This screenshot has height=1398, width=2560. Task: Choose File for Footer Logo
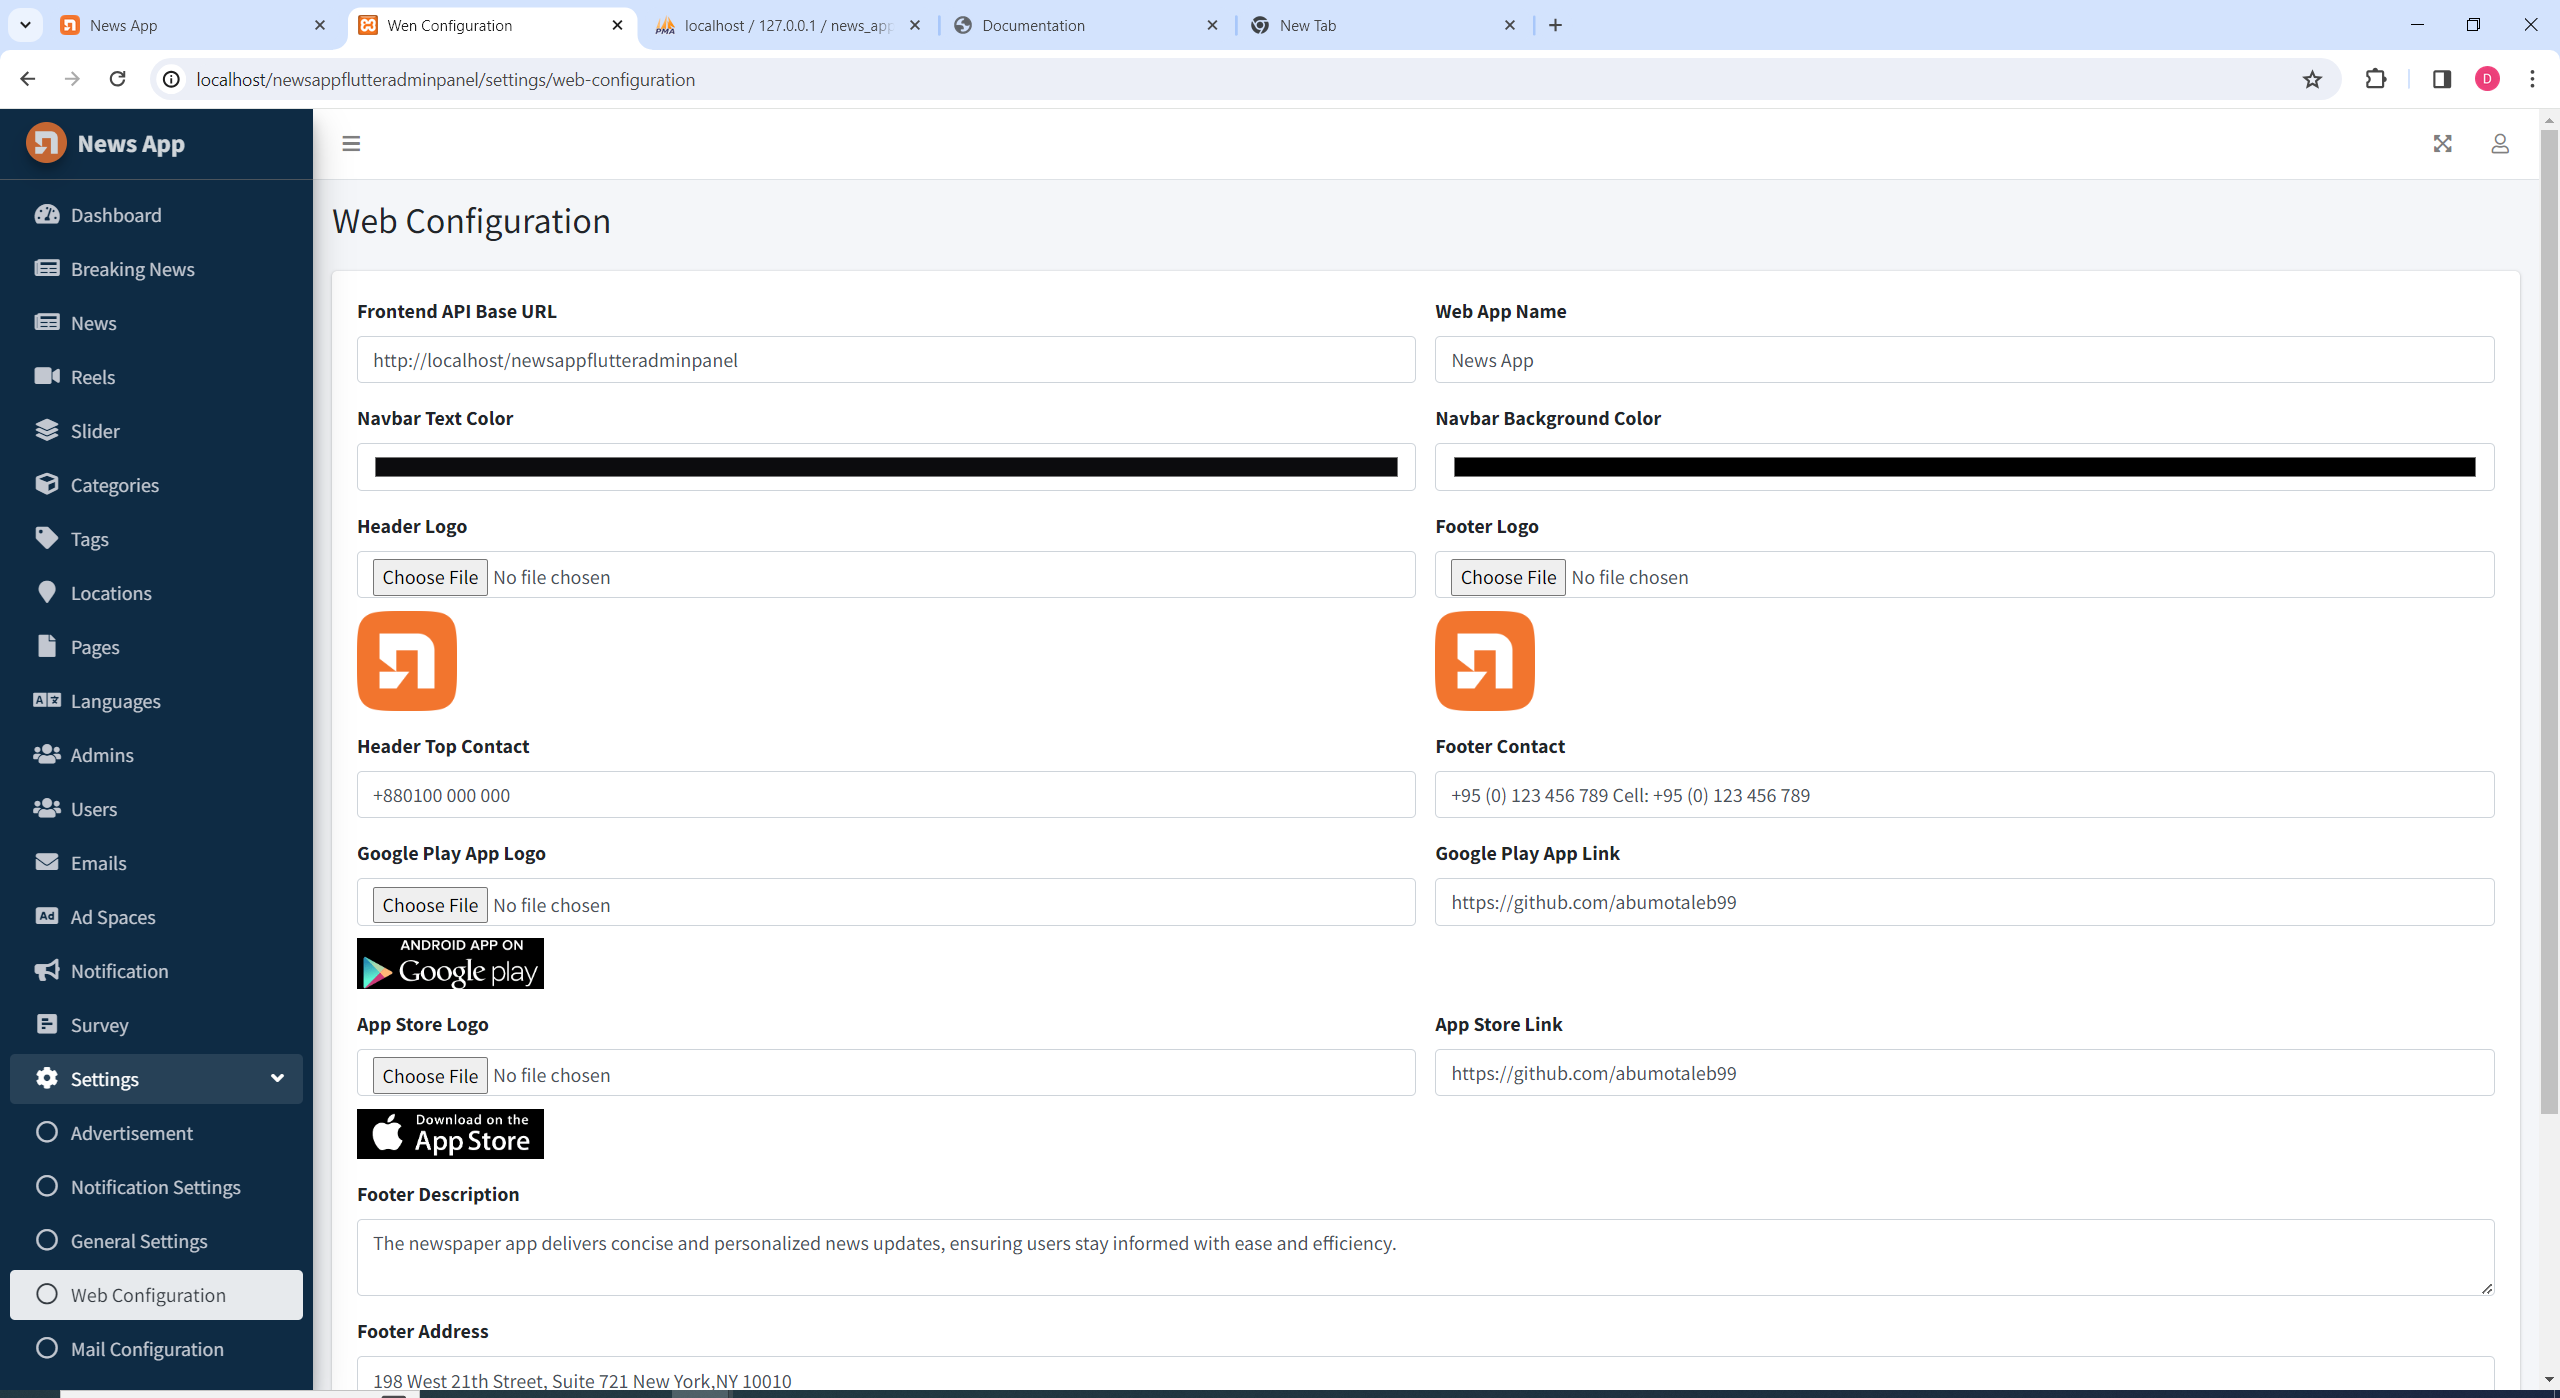pos(1508,577)
